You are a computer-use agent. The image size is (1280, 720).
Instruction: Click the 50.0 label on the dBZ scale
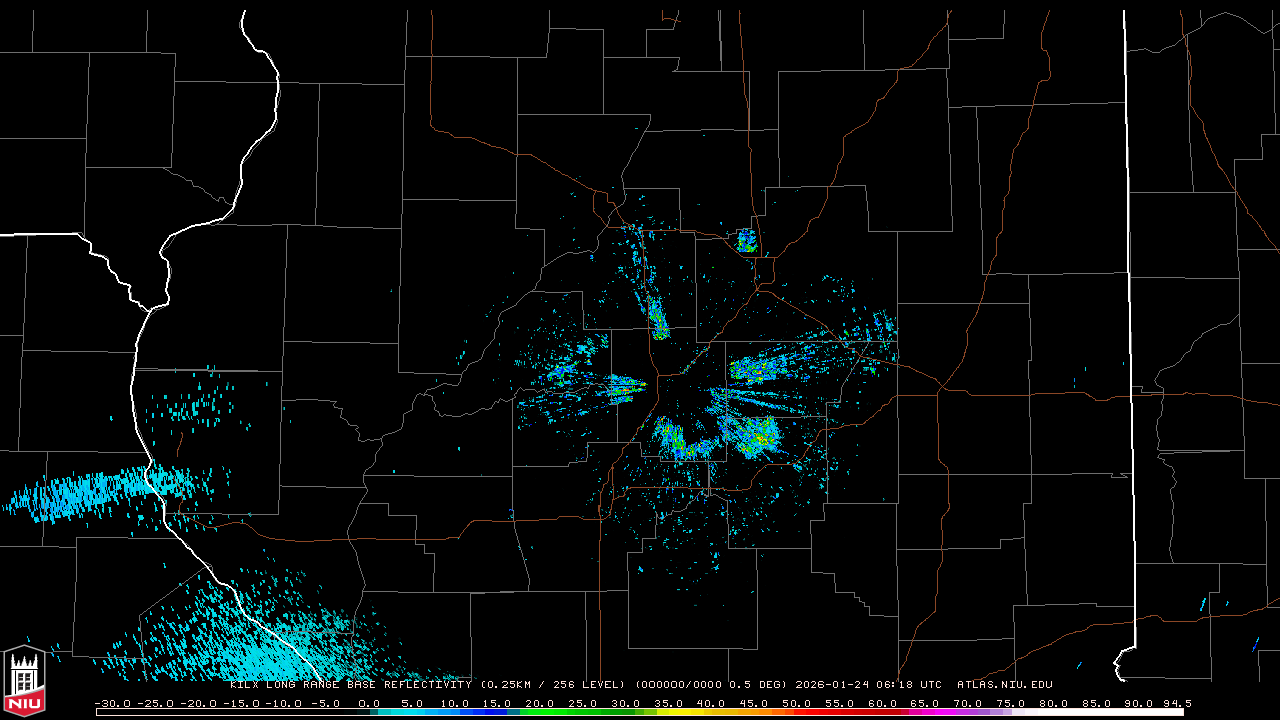[x=797, y=703]
